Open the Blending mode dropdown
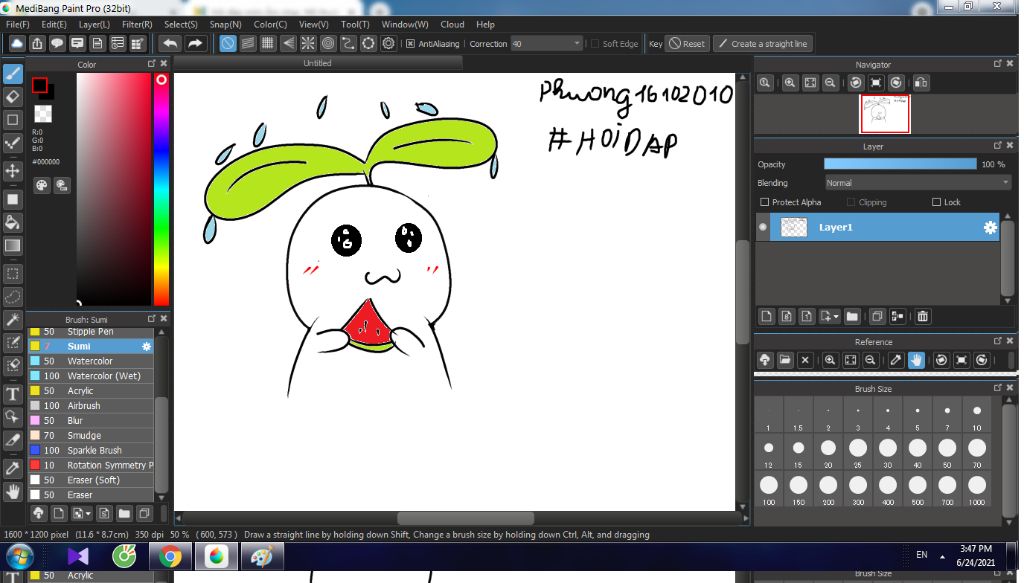The height and width of the screenshot is (583, 1024). (918, 183)
